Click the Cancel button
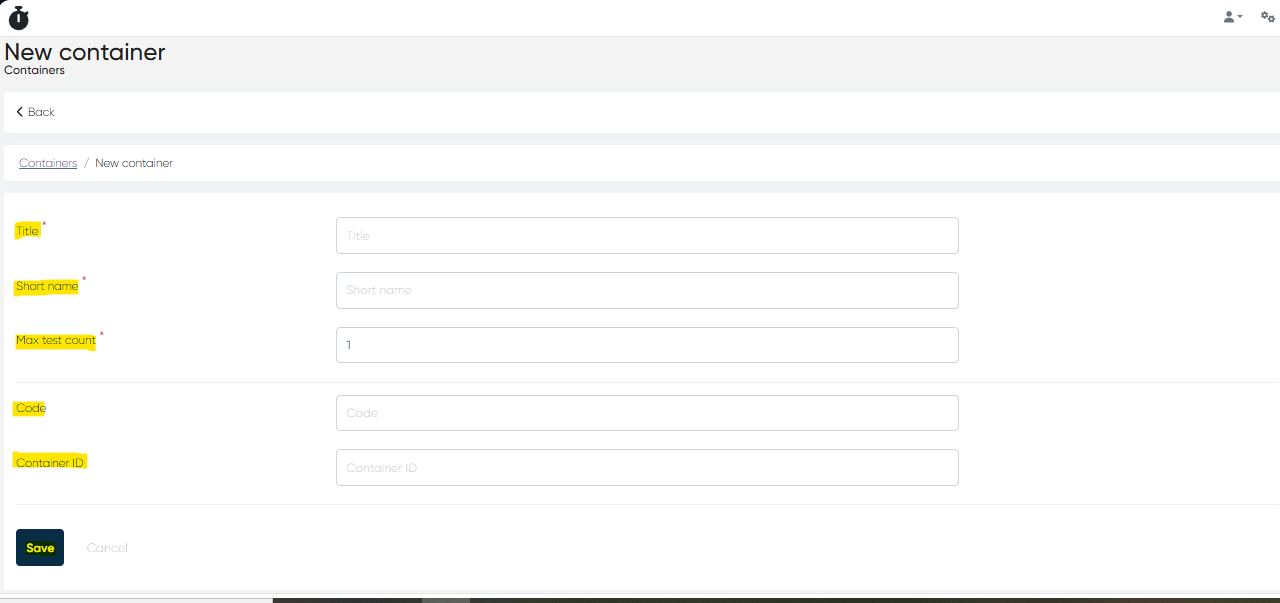The height and width of the screenshot is (603, 1280). (x=107, y=548)
